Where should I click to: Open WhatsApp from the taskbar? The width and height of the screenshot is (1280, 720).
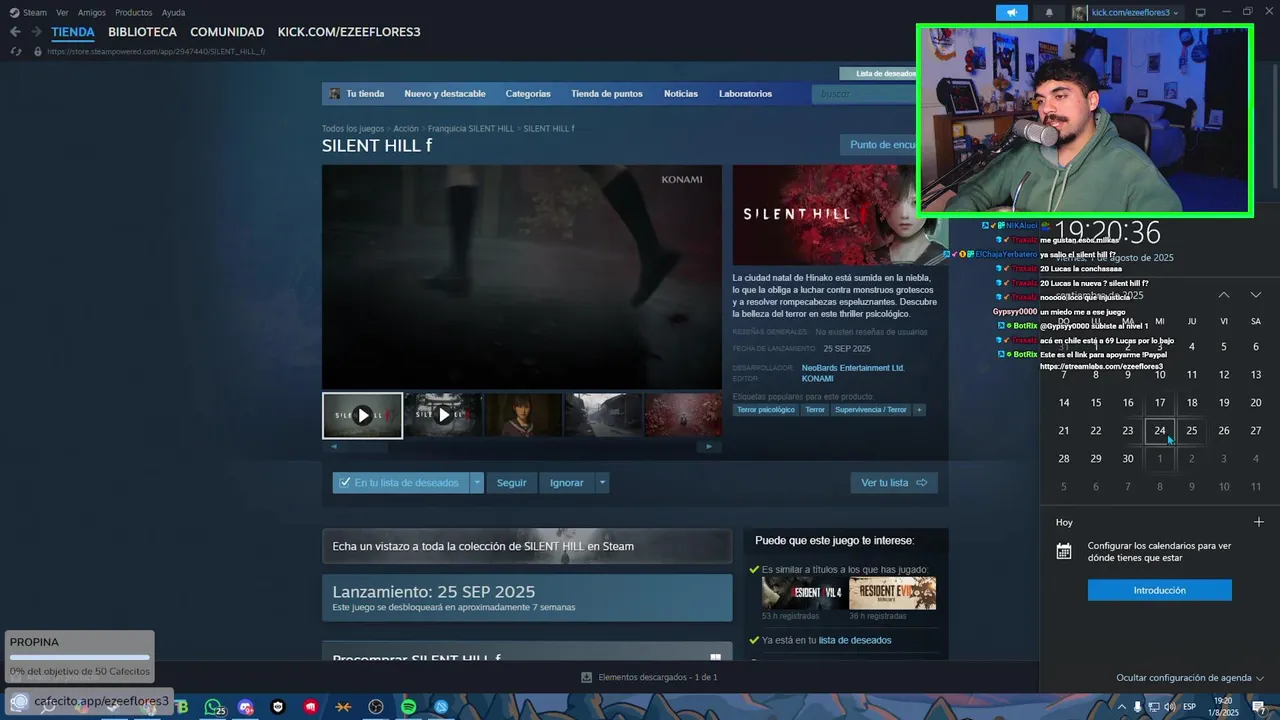point(213,707)
